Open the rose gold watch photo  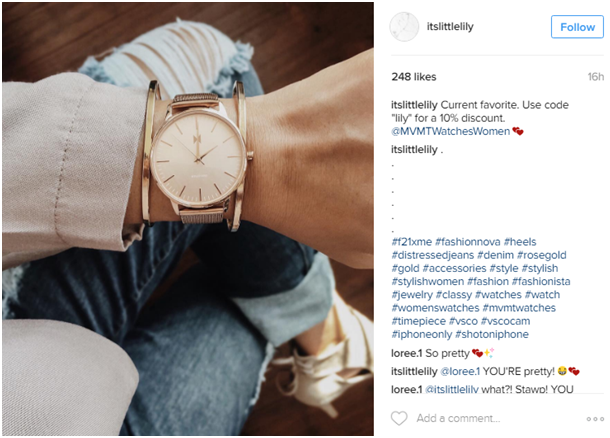pyautogui.click(x=188, y=219)
